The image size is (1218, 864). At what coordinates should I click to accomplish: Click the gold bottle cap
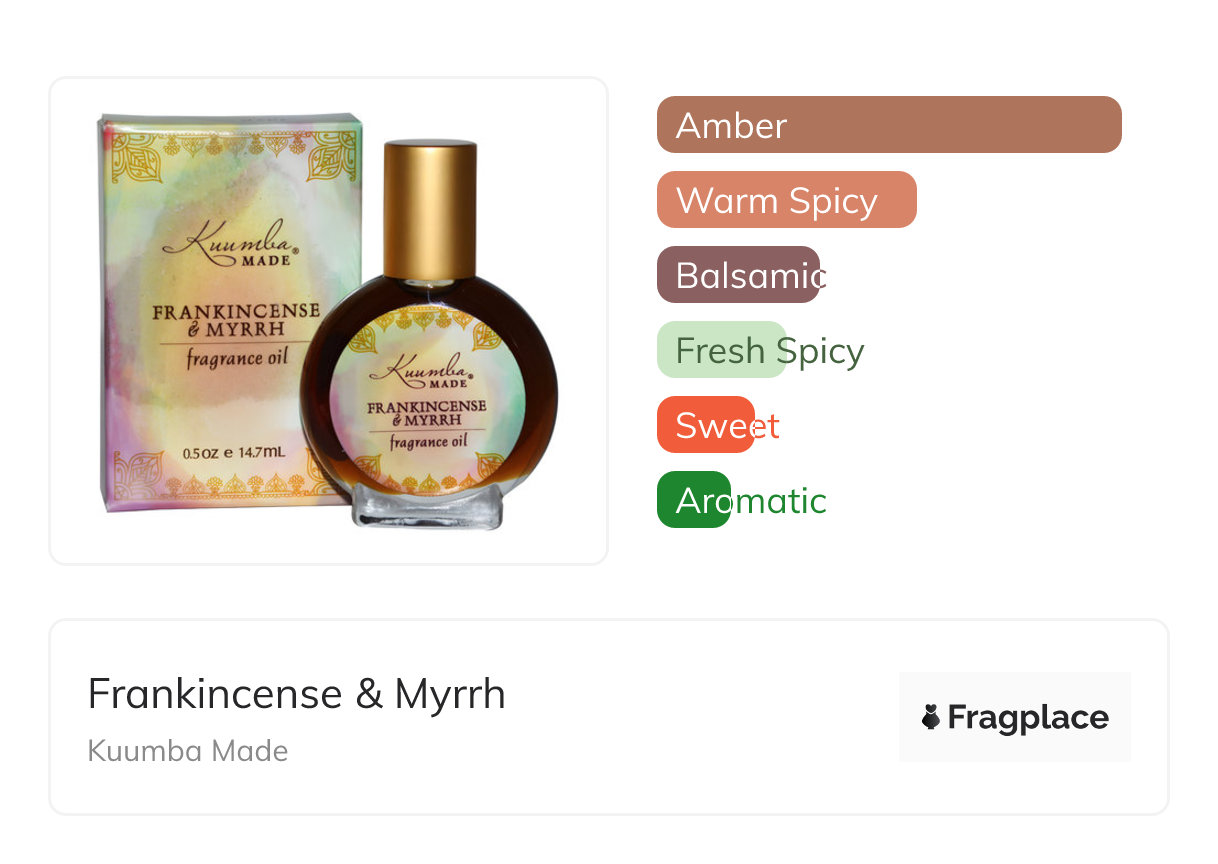point(430,208)
